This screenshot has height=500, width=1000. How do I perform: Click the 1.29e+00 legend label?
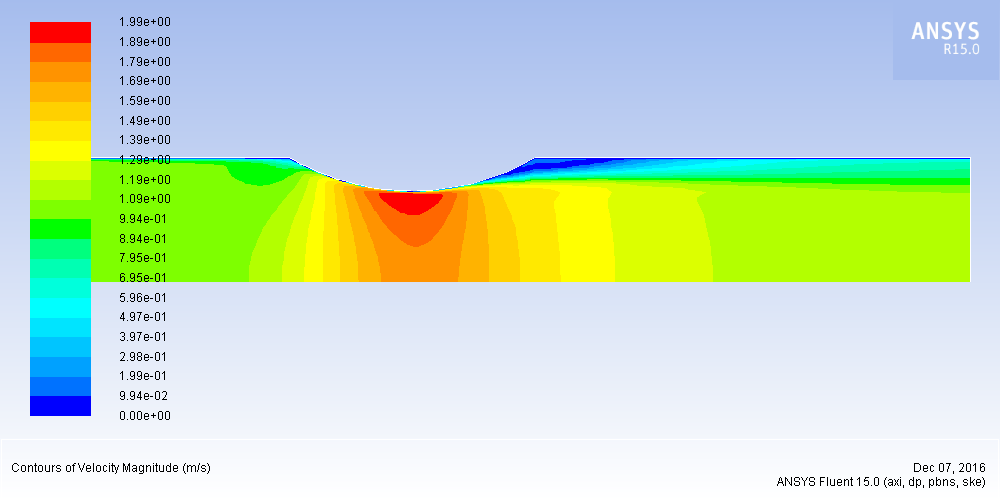click(145, 159)
